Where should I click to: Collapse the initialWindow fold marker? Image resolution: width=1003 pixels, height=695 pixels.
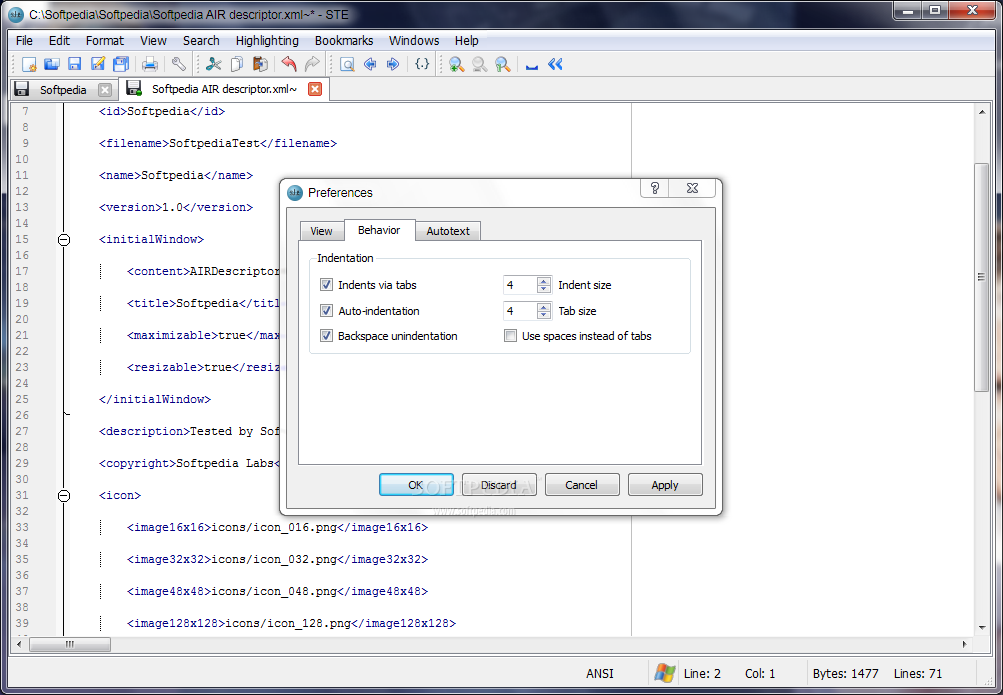click(64, 240)
